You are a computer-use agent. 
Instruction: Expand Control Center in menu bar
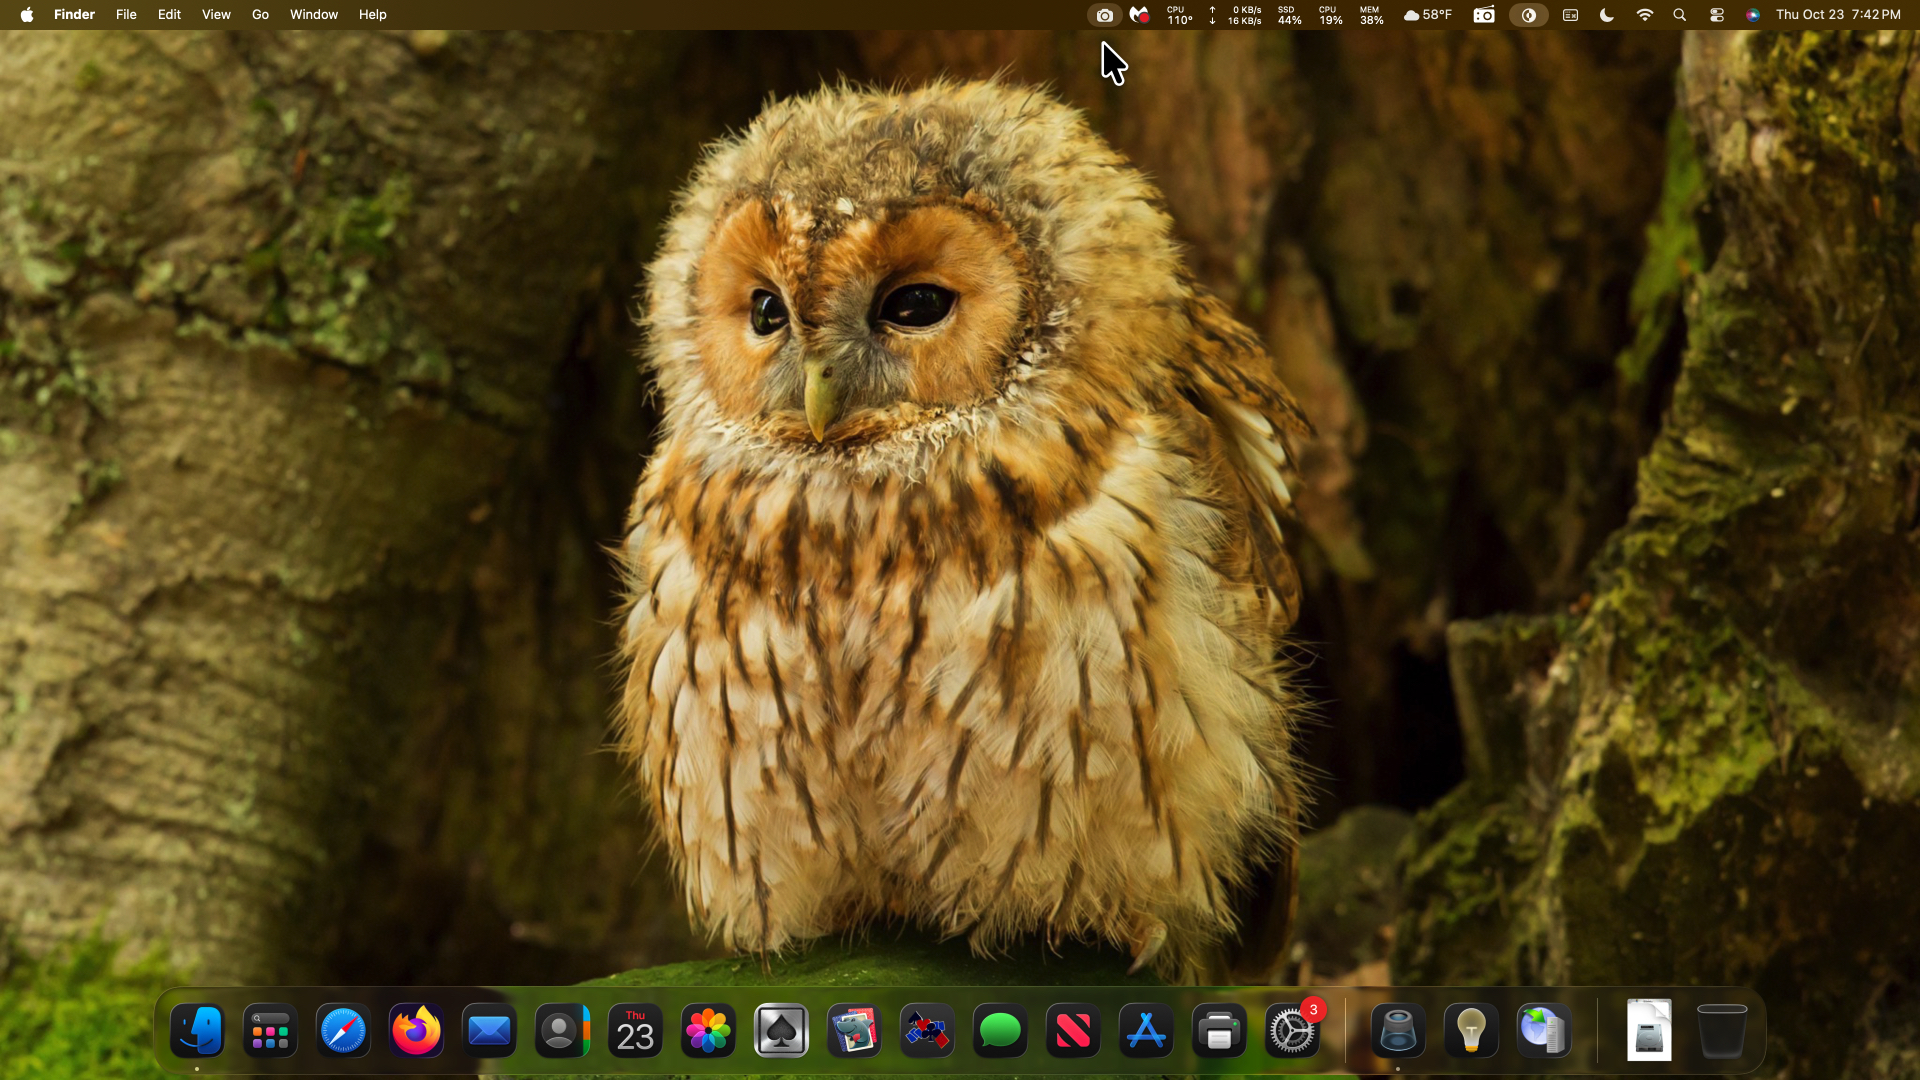coord(1717,15)
